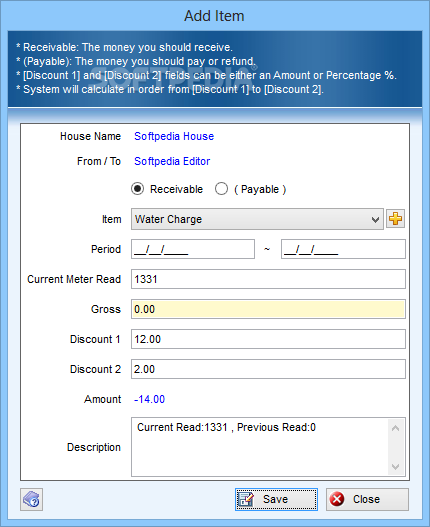Open the Item dropdown showing Water Charge
The image size is (430, 527).
click(257, 219)
